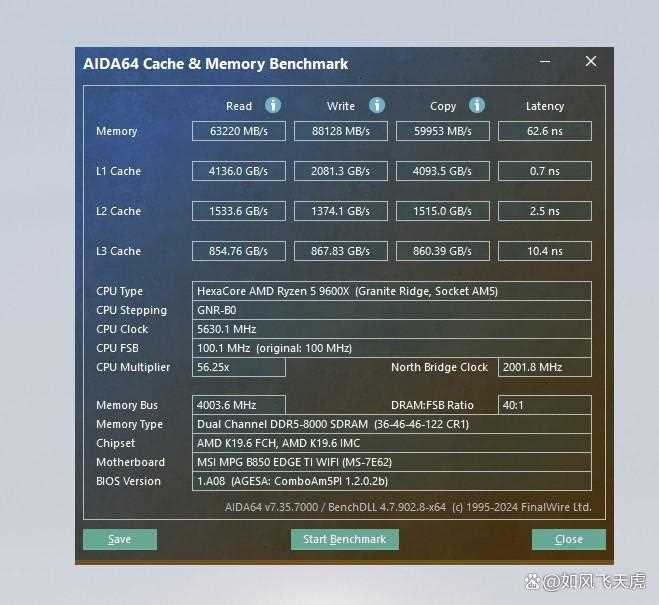Viewport: 659px width, 605px height.
Task: Click Motherboard field MSI MPG B850
Action: [x=392, y=462]
